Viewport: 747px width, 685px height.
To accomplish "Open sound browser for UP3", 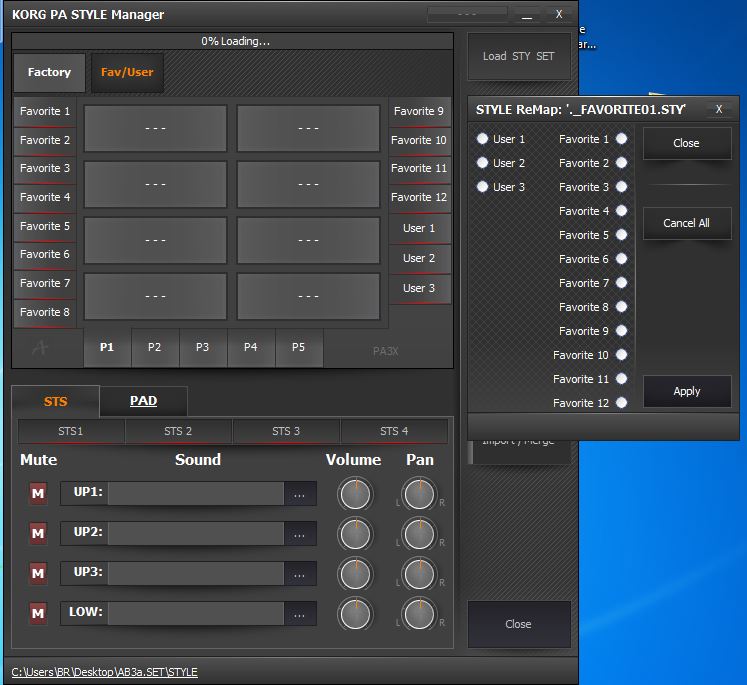I will click(300, 574).
